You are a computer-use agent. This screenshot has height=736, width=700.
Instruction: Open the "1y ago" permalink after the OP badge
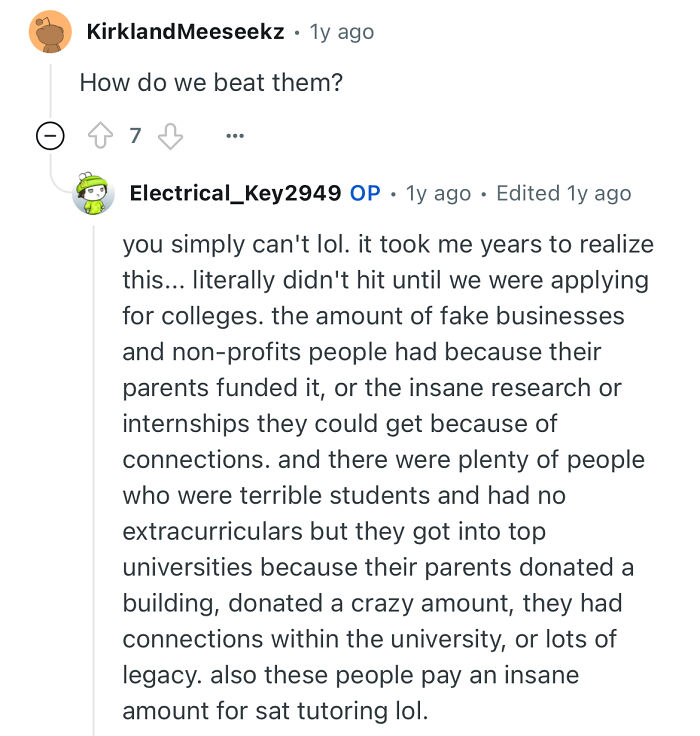coord(438,193)
